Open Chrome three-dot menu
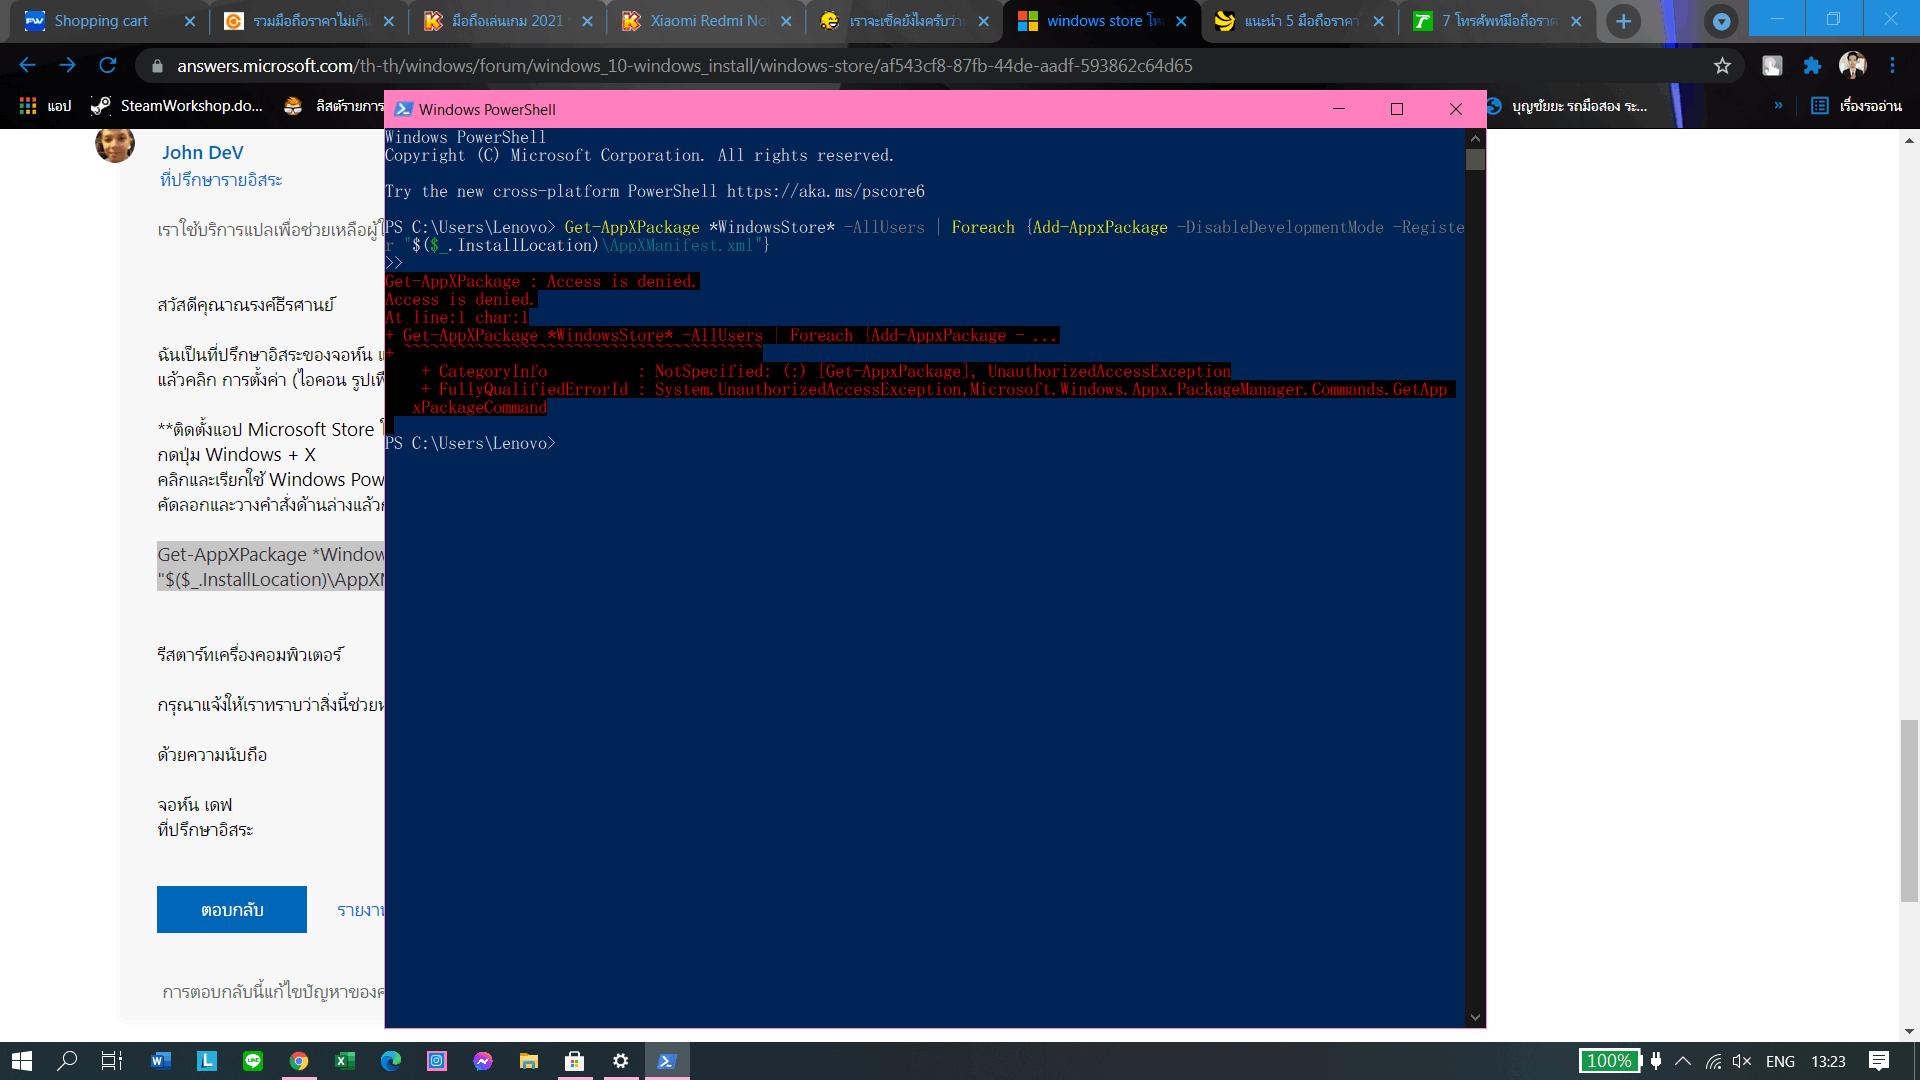 click(1892, 65)
